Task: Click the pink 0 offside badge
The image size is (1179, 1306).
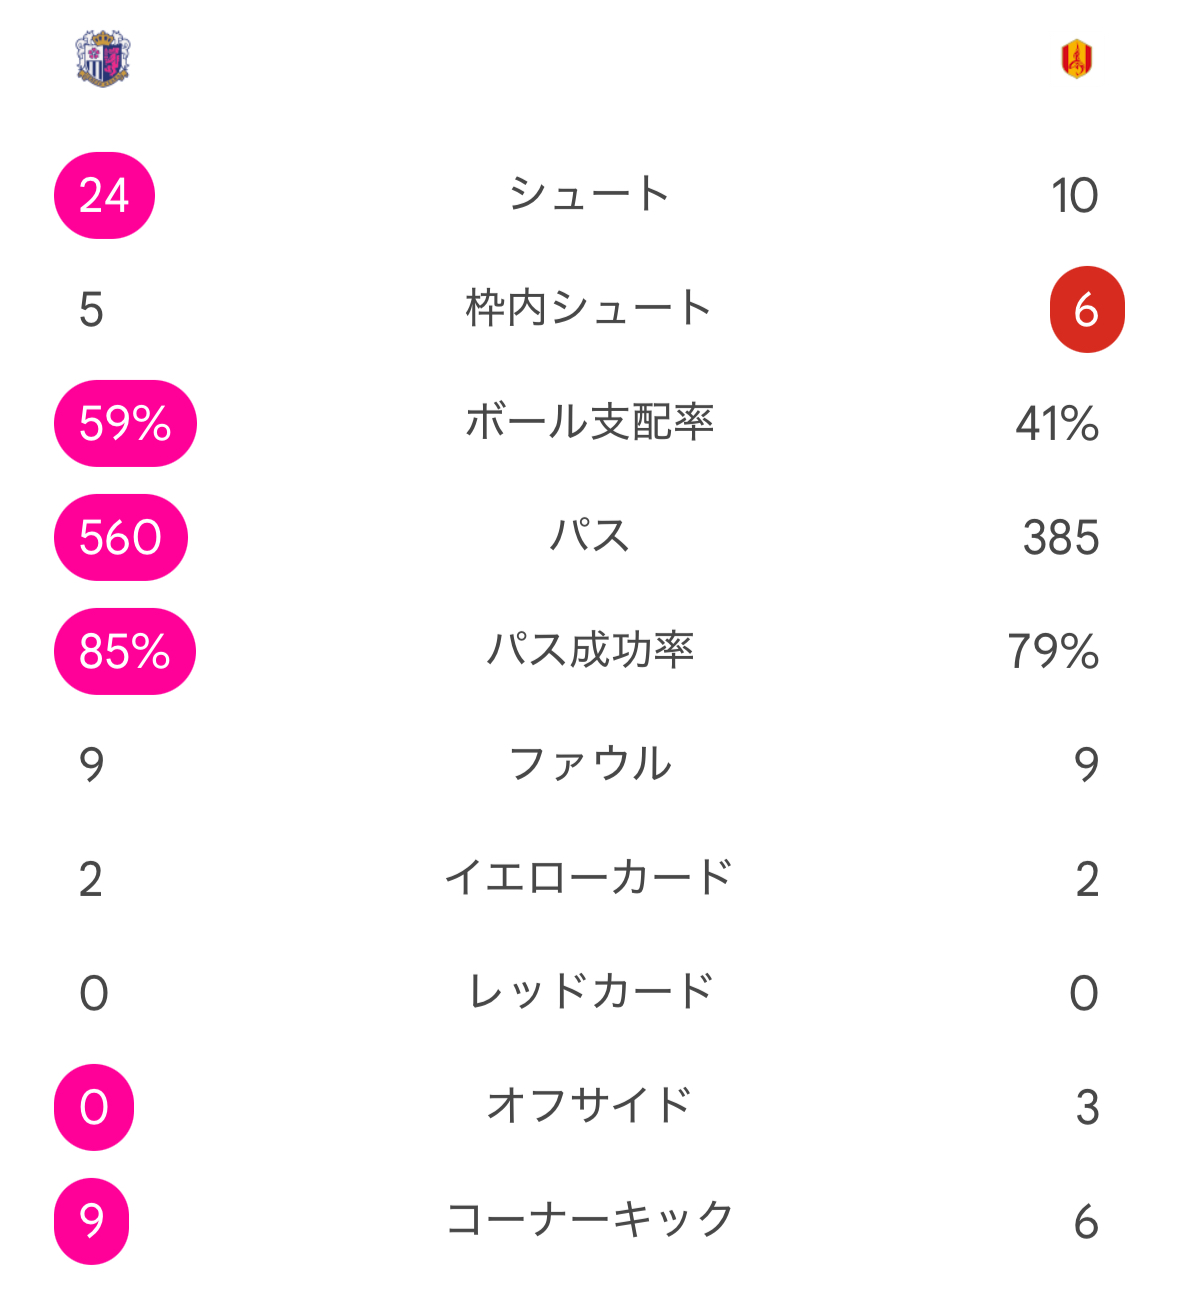Action: coord(94,1107)
